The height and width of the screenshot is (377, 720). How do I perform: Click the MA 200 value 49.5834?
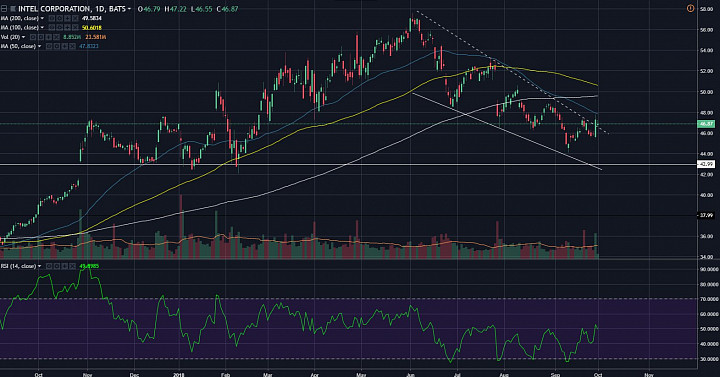coord(92,18)
